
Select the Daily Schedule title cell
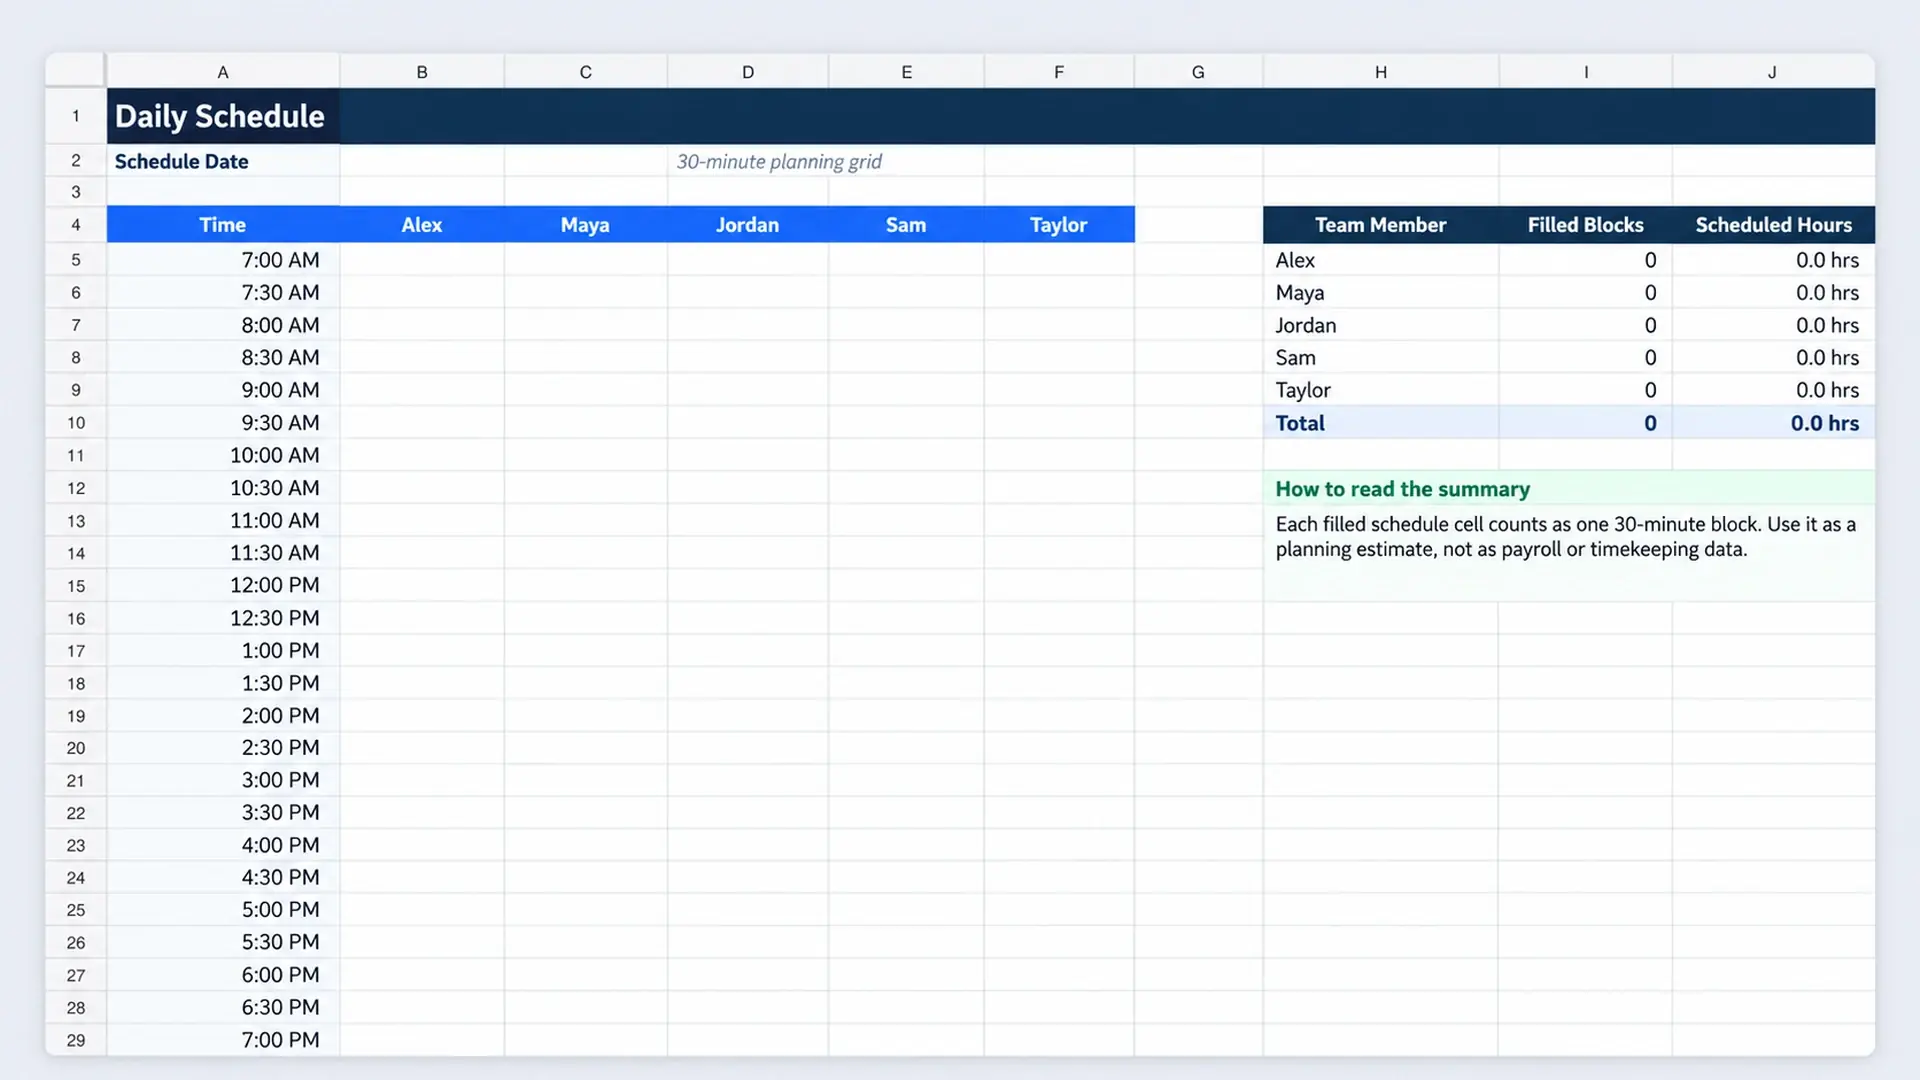point(223,116)
